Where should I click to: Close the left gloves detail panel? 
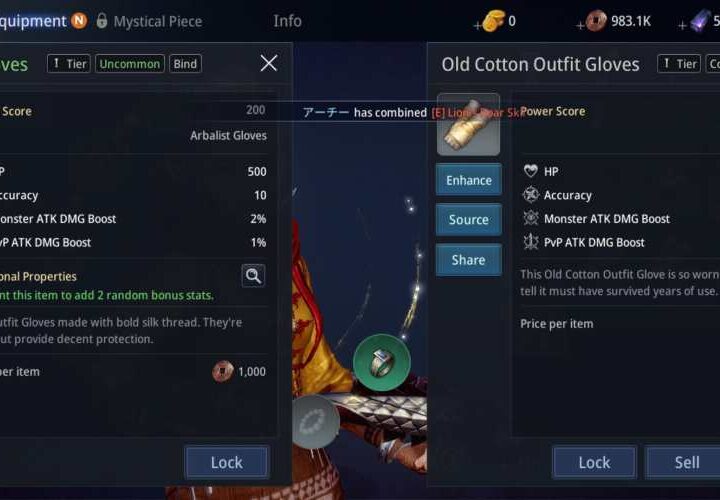point(269,63)
